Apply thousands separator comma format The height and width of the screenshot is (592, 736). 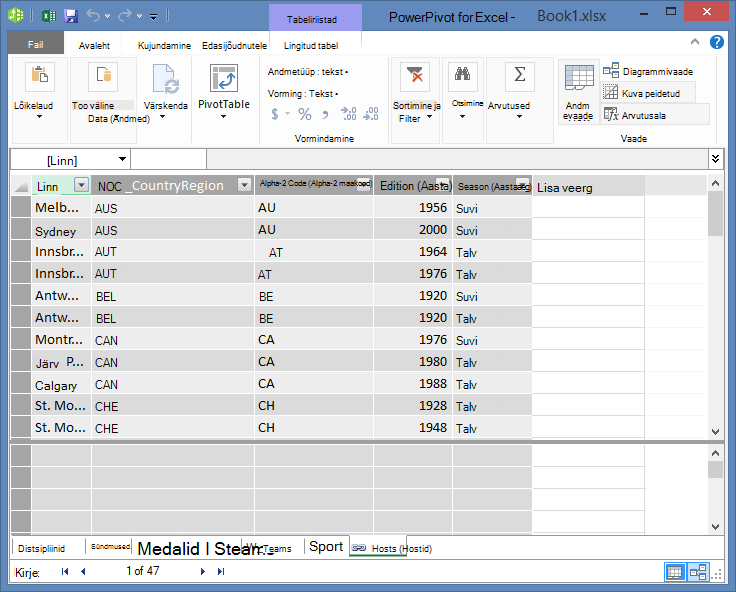coord(325,114)
